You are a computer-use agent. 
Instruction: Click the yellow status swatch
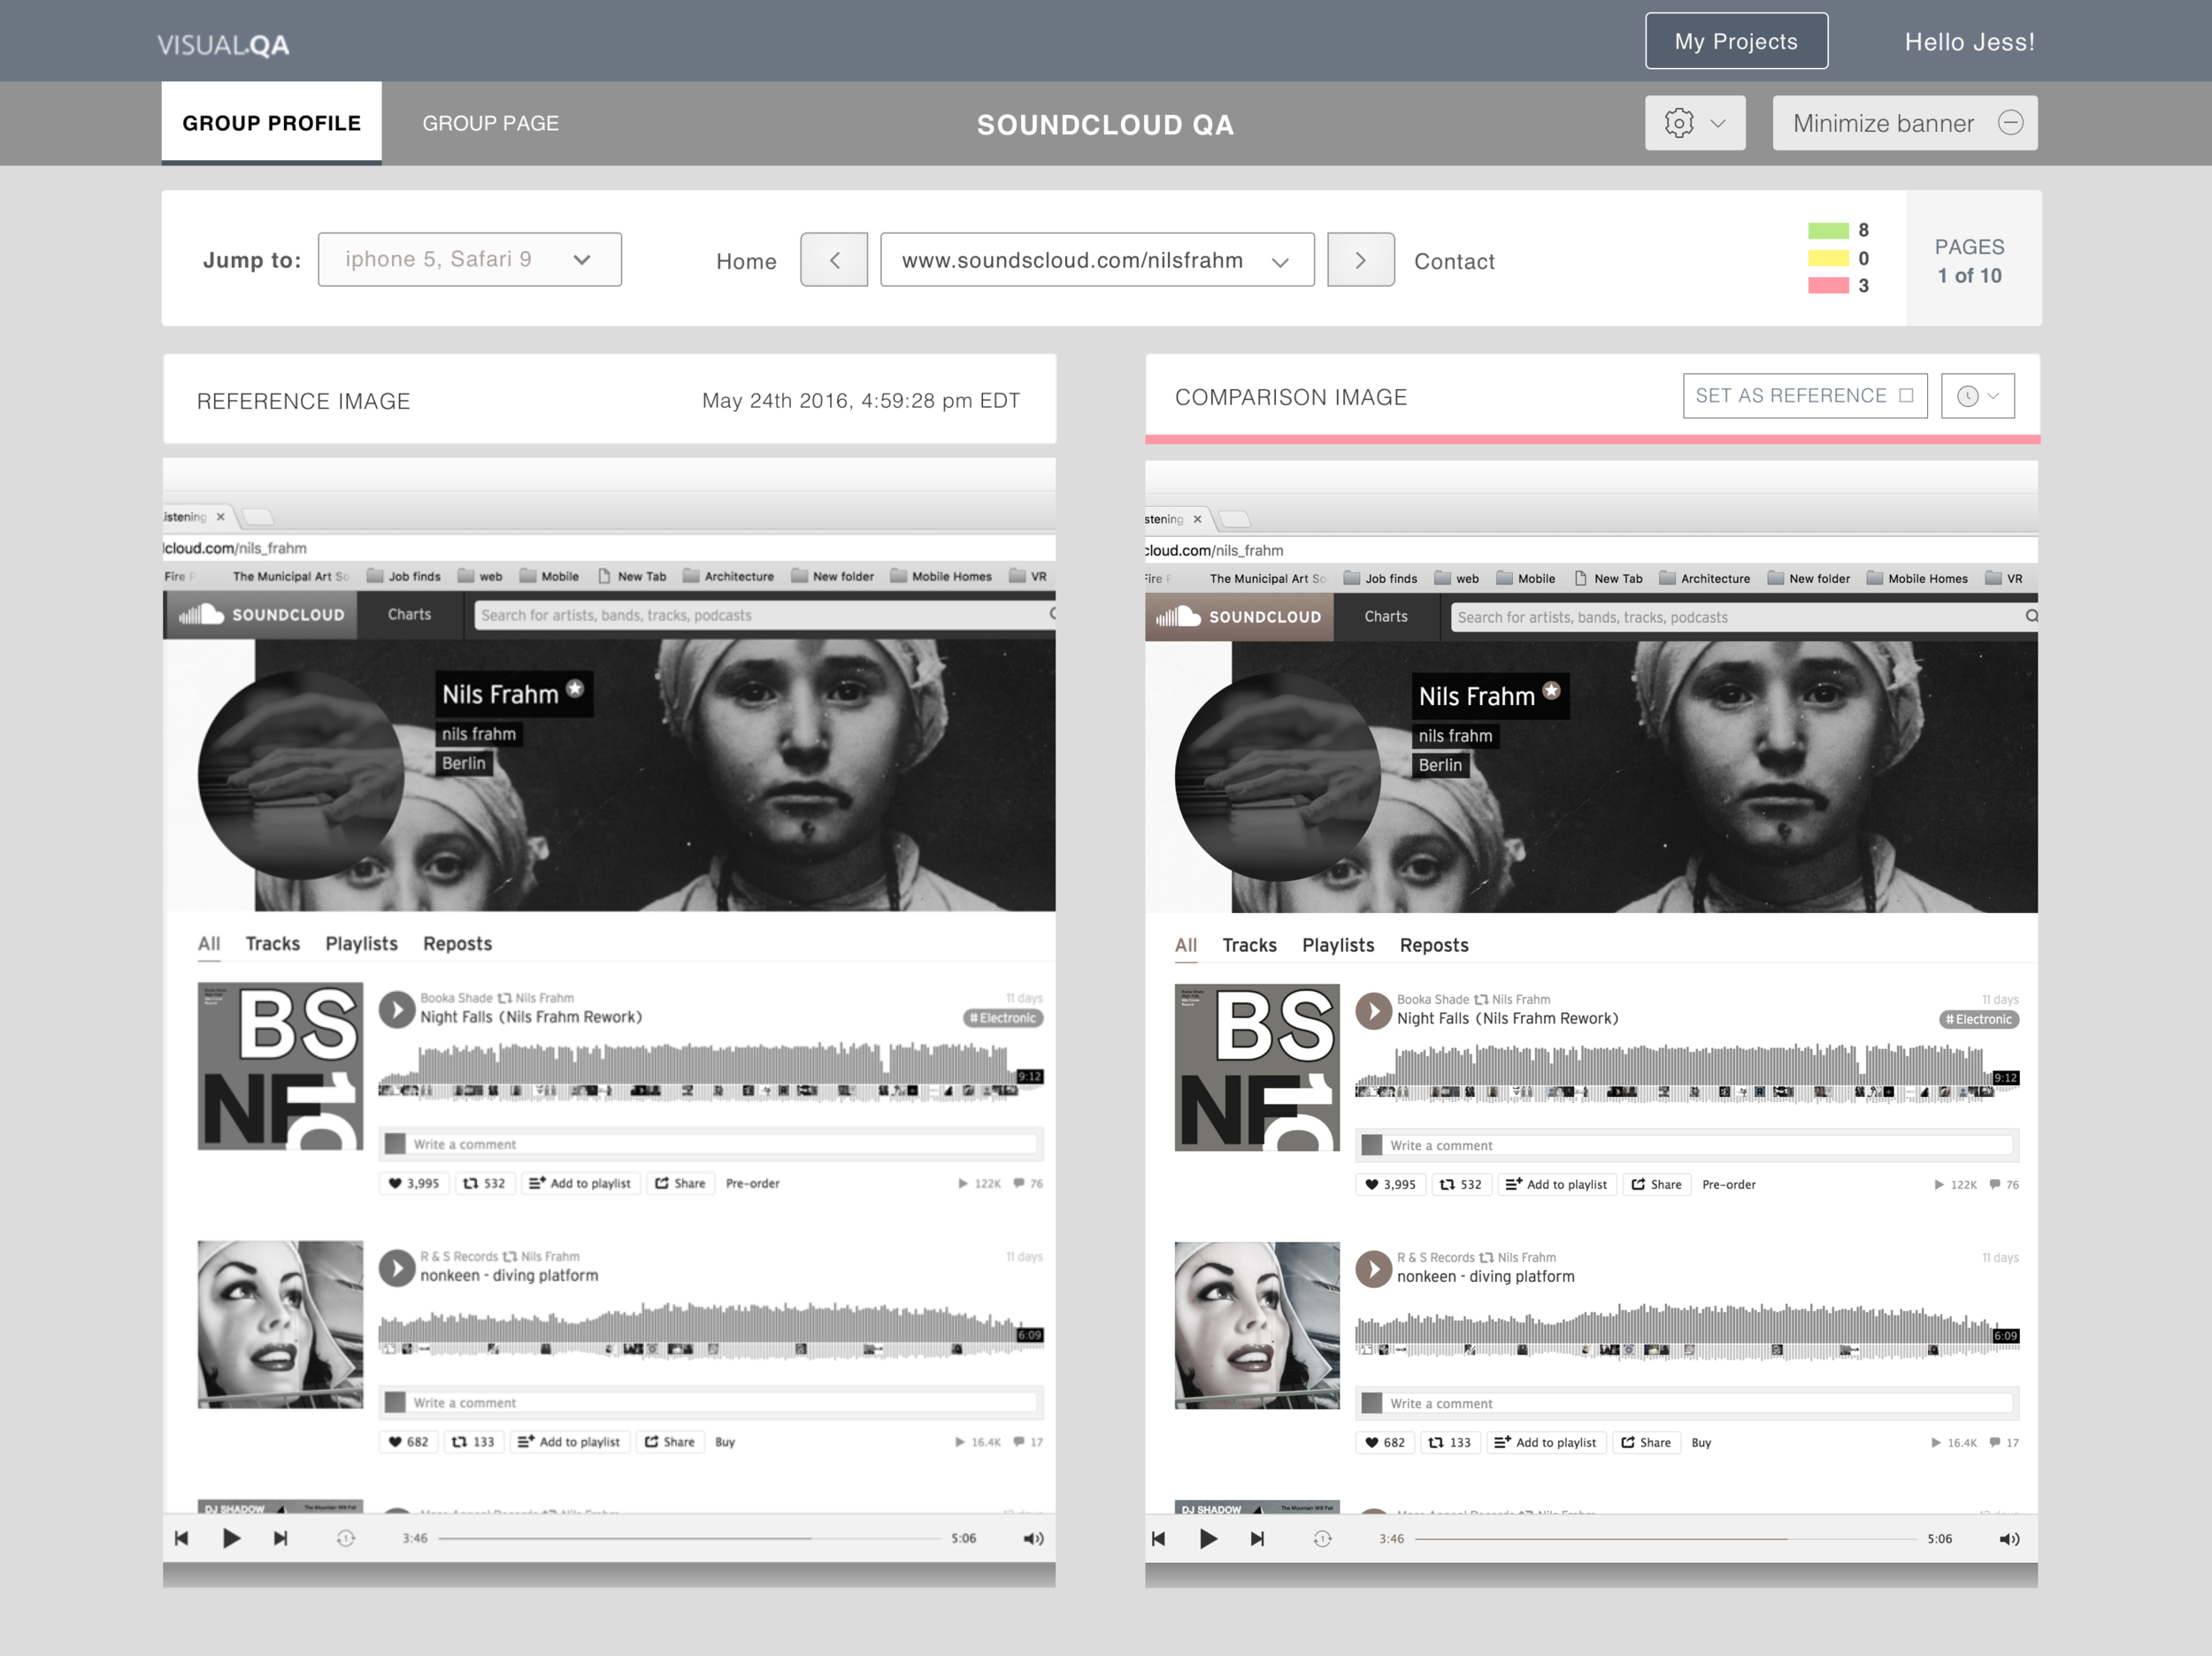point(1828,258)
